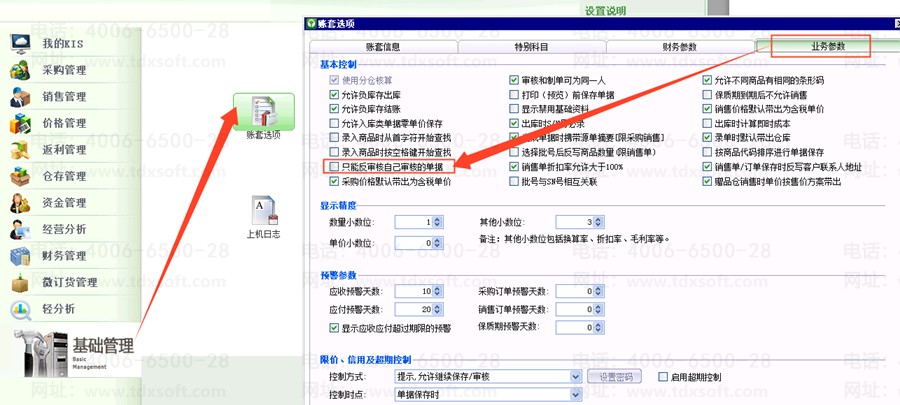Open the 价格管理 module icon
Viewport: 900px width, 405px height.
click(21, 123)
